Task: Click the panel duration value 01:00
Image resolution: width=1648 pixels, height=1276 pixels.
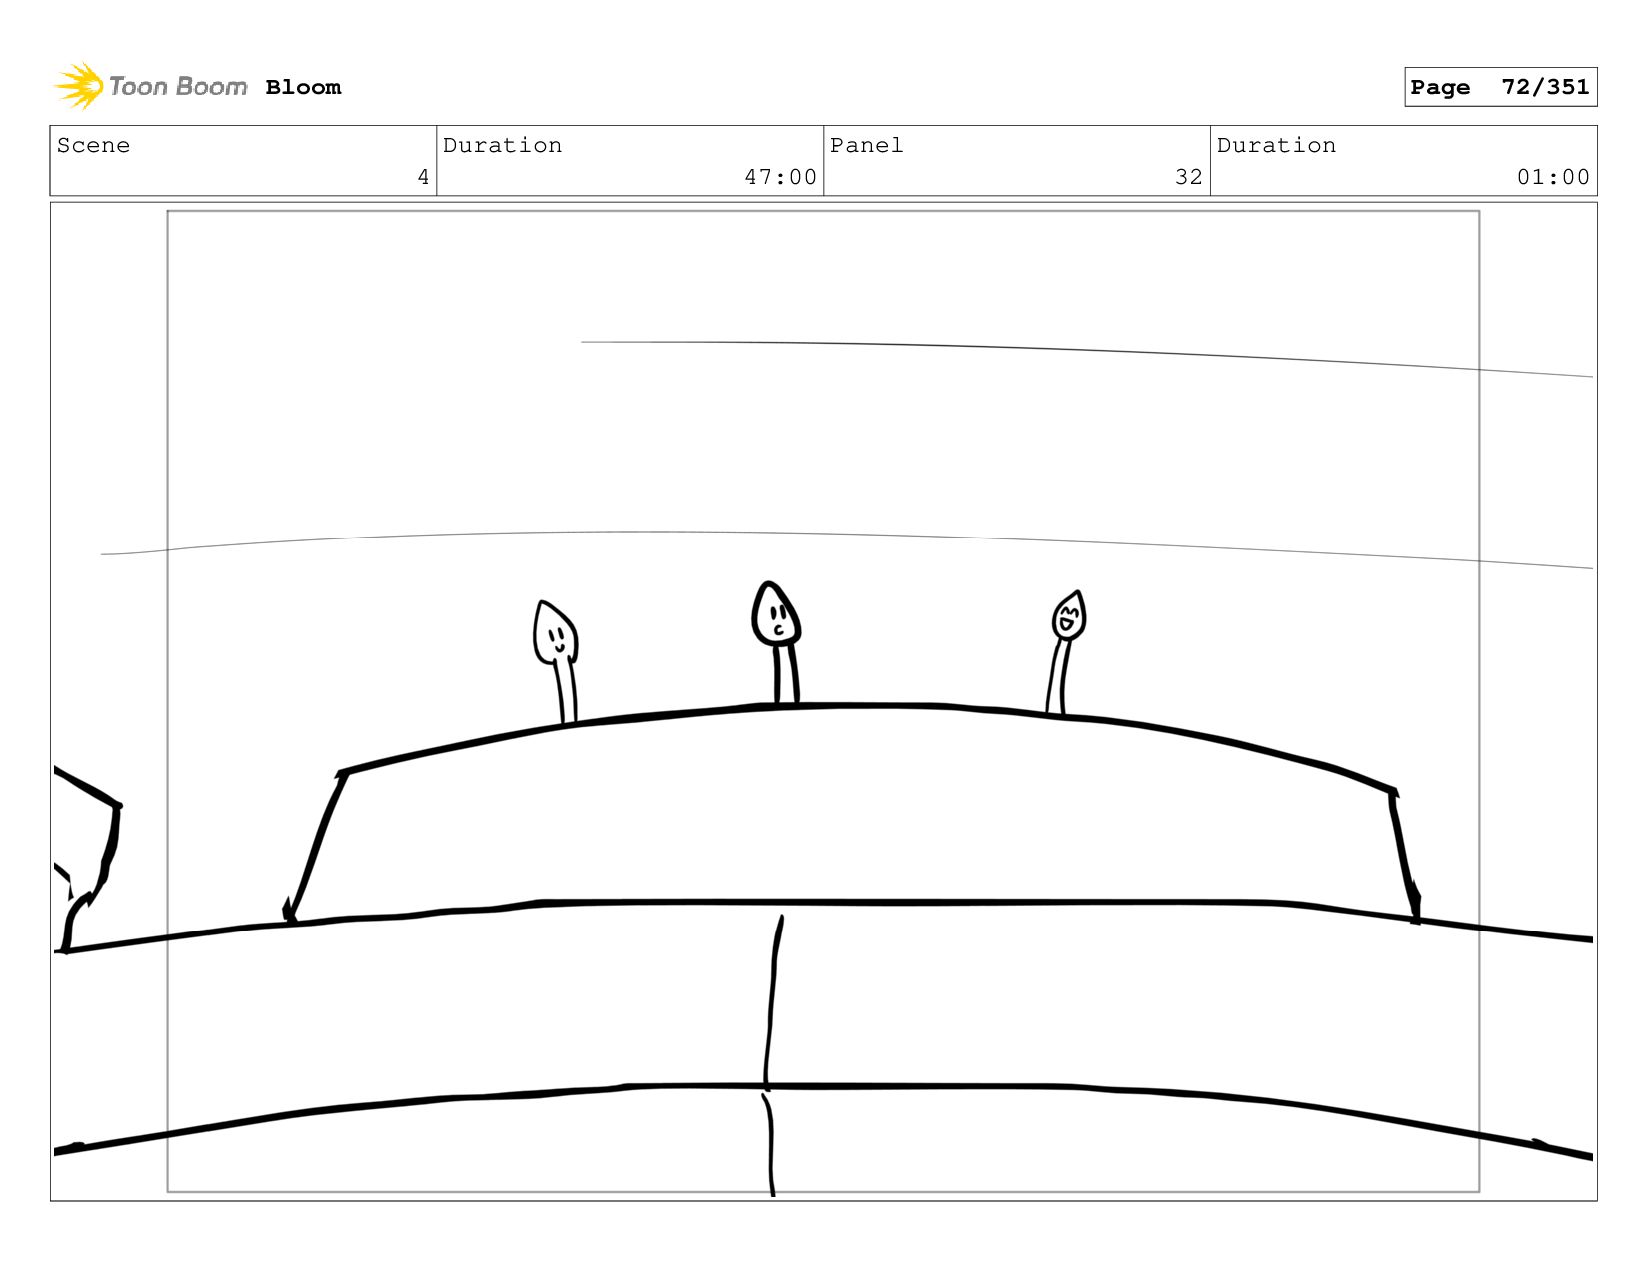Action: [x=1553, y=177]
